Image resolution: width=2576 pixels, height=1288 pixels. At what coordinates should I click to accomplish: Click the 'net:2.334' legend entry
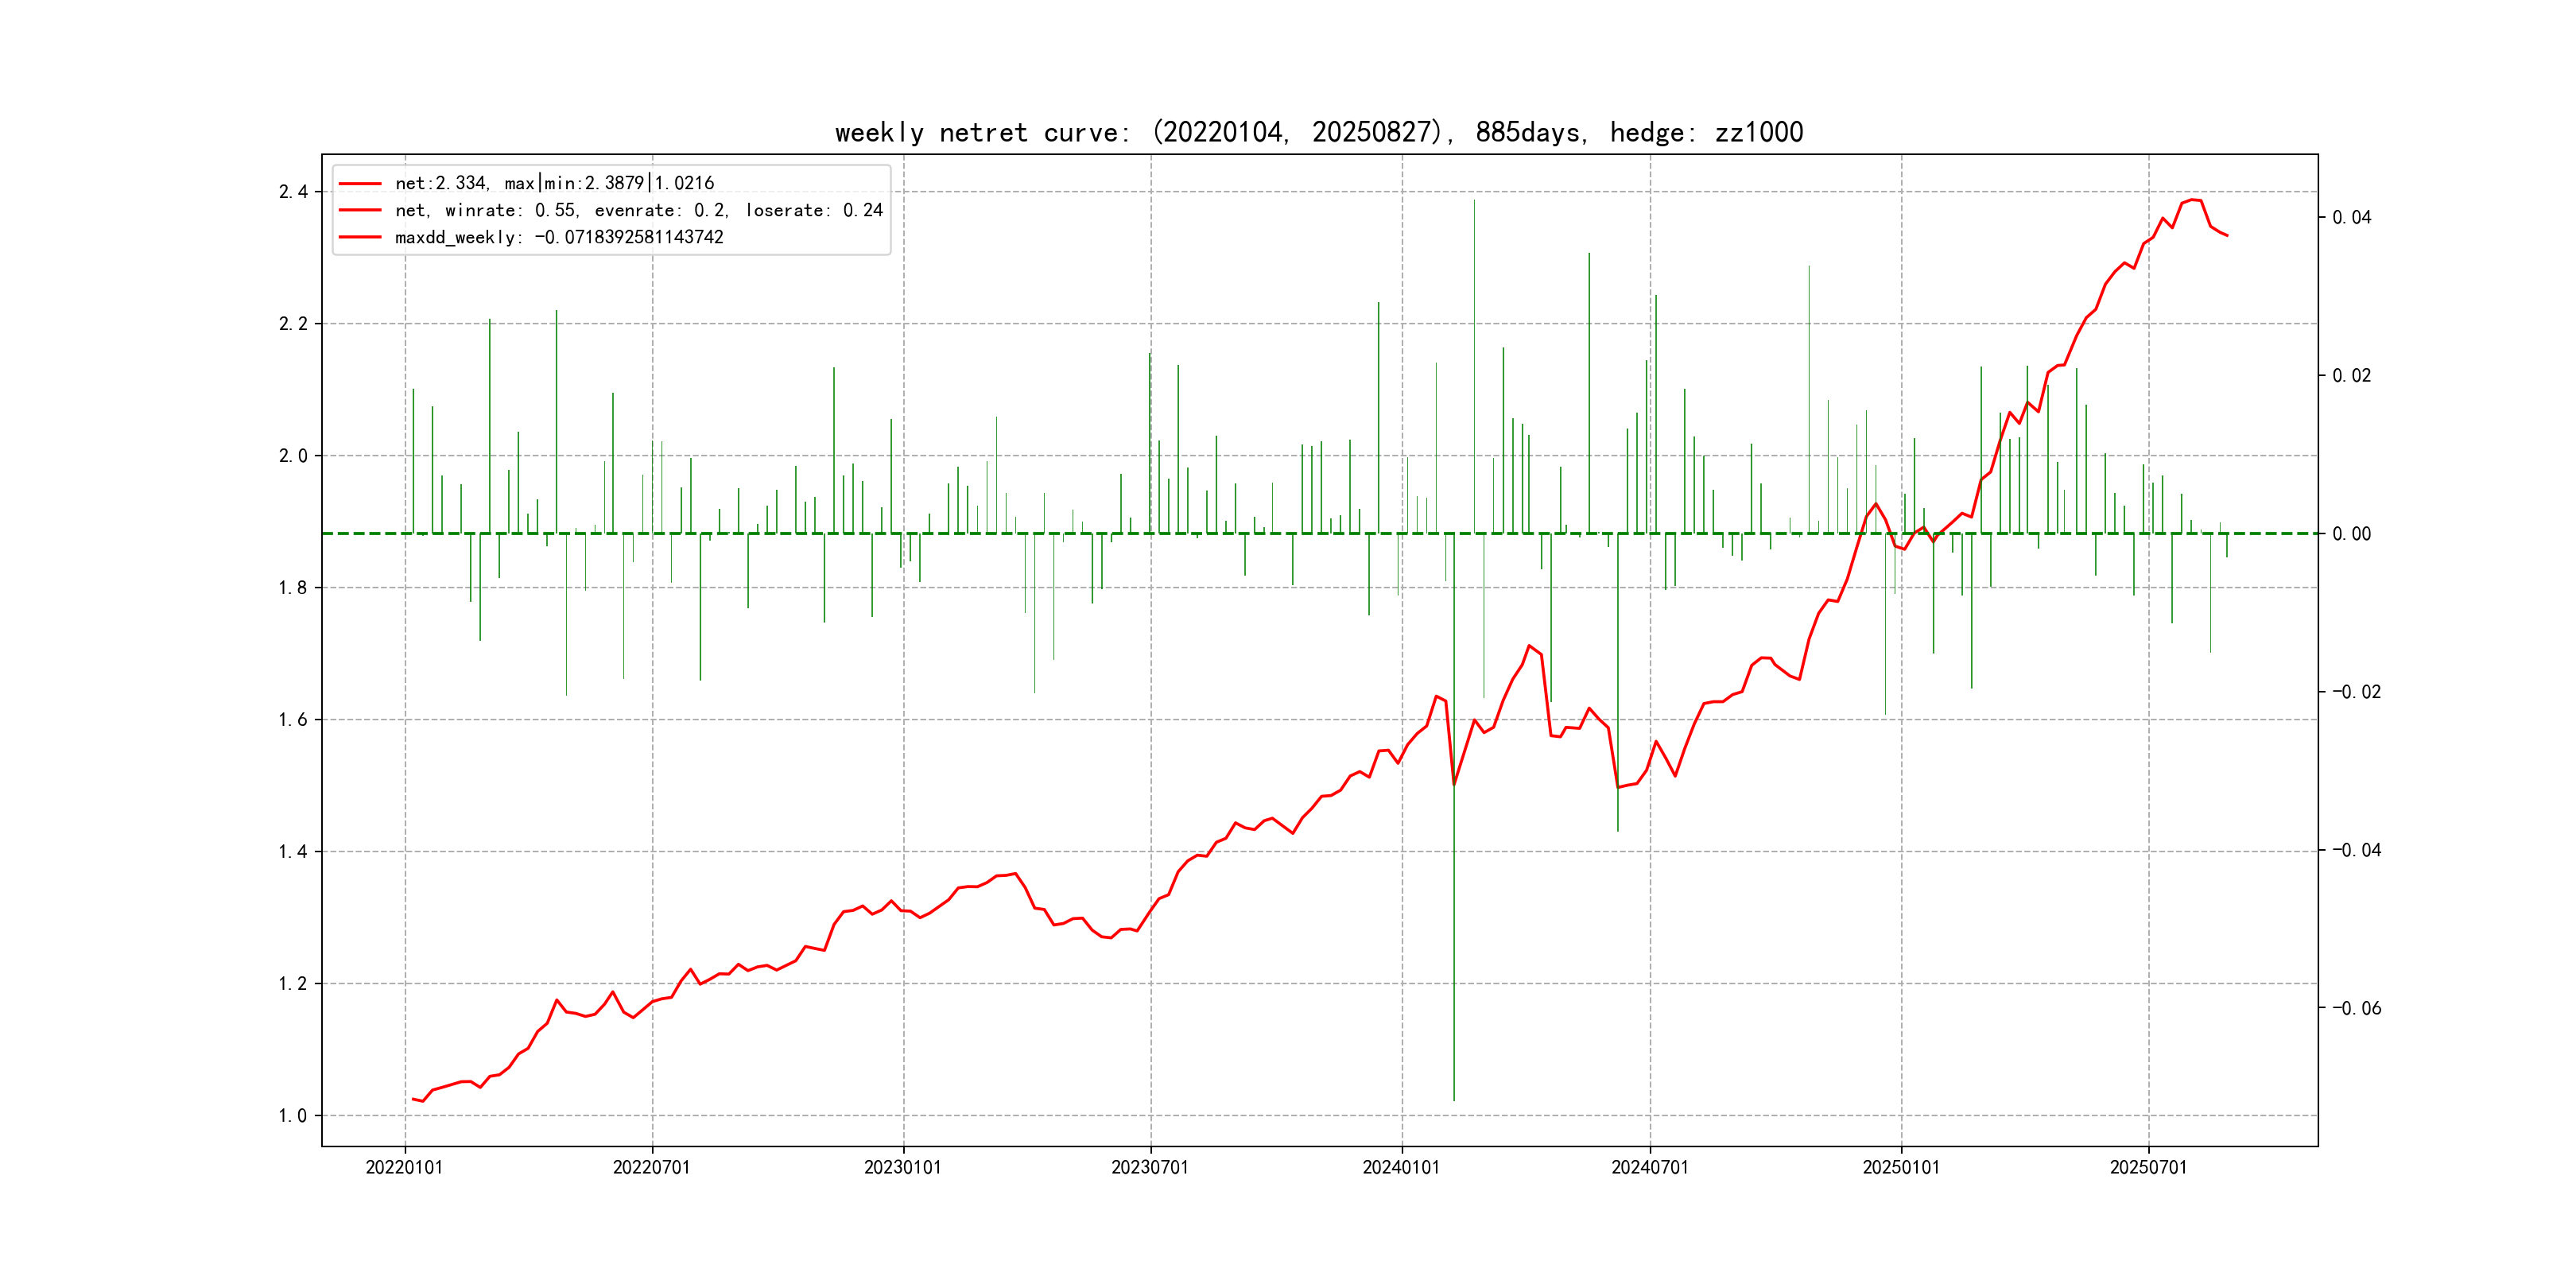(554, 183)
